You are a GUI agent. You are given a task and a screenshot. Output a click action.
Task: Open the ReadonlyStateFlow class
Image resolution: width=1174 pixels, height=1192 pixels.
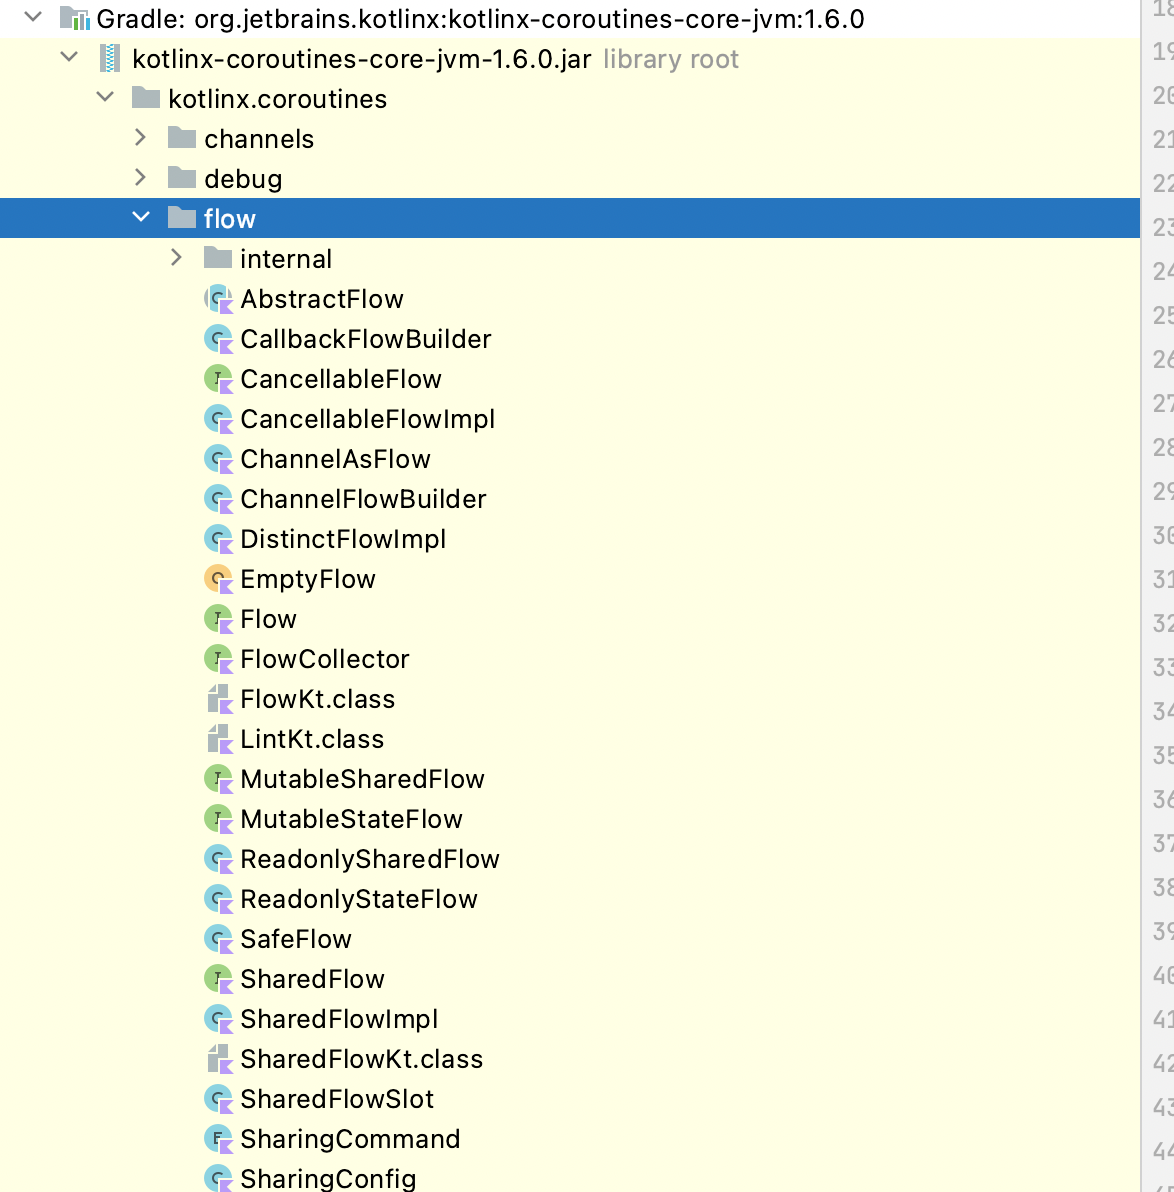[359, 900]
